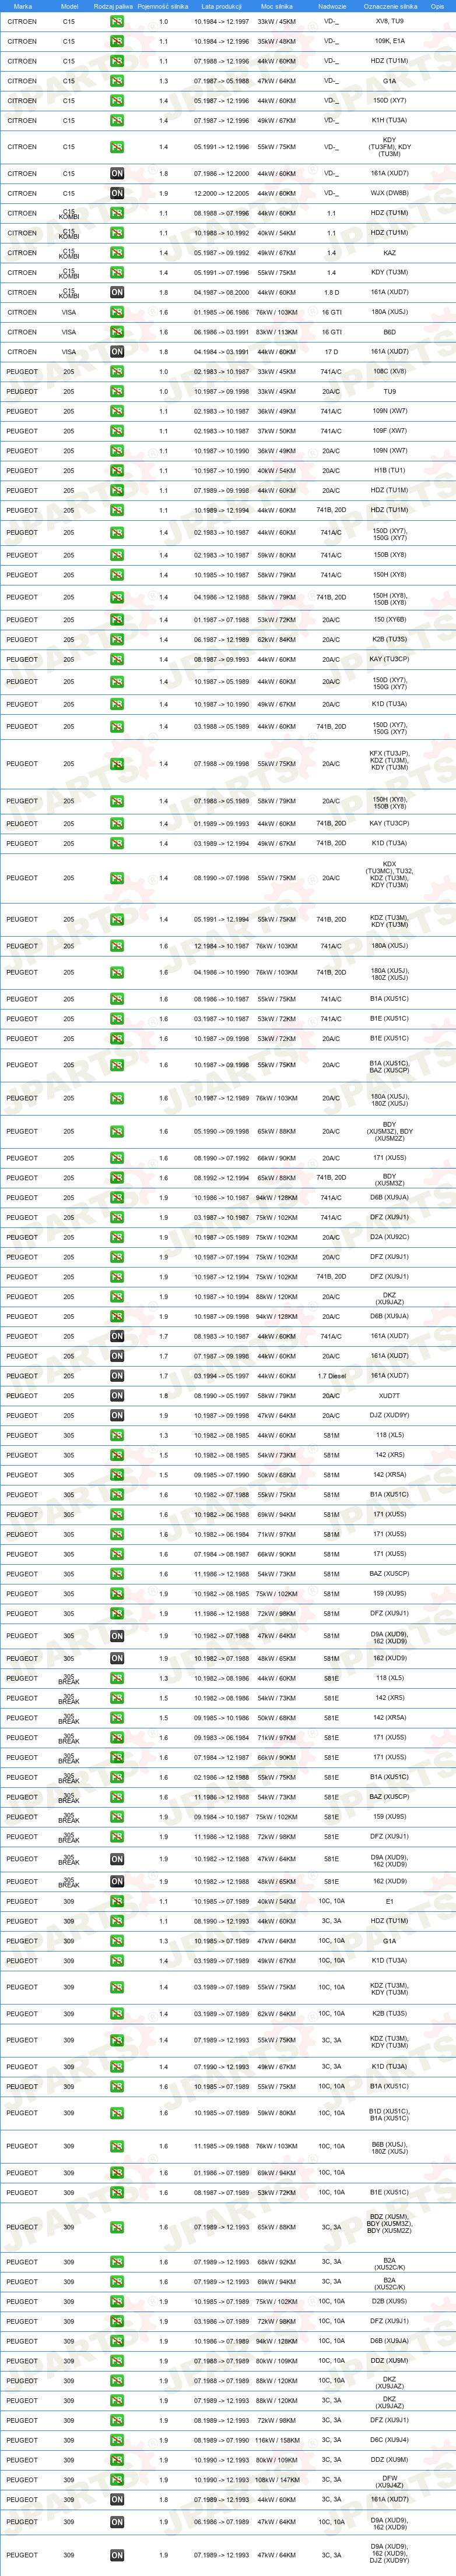
Task: Click diesel ON icon in 1.8 D row
Action: (x=117, y=293)
